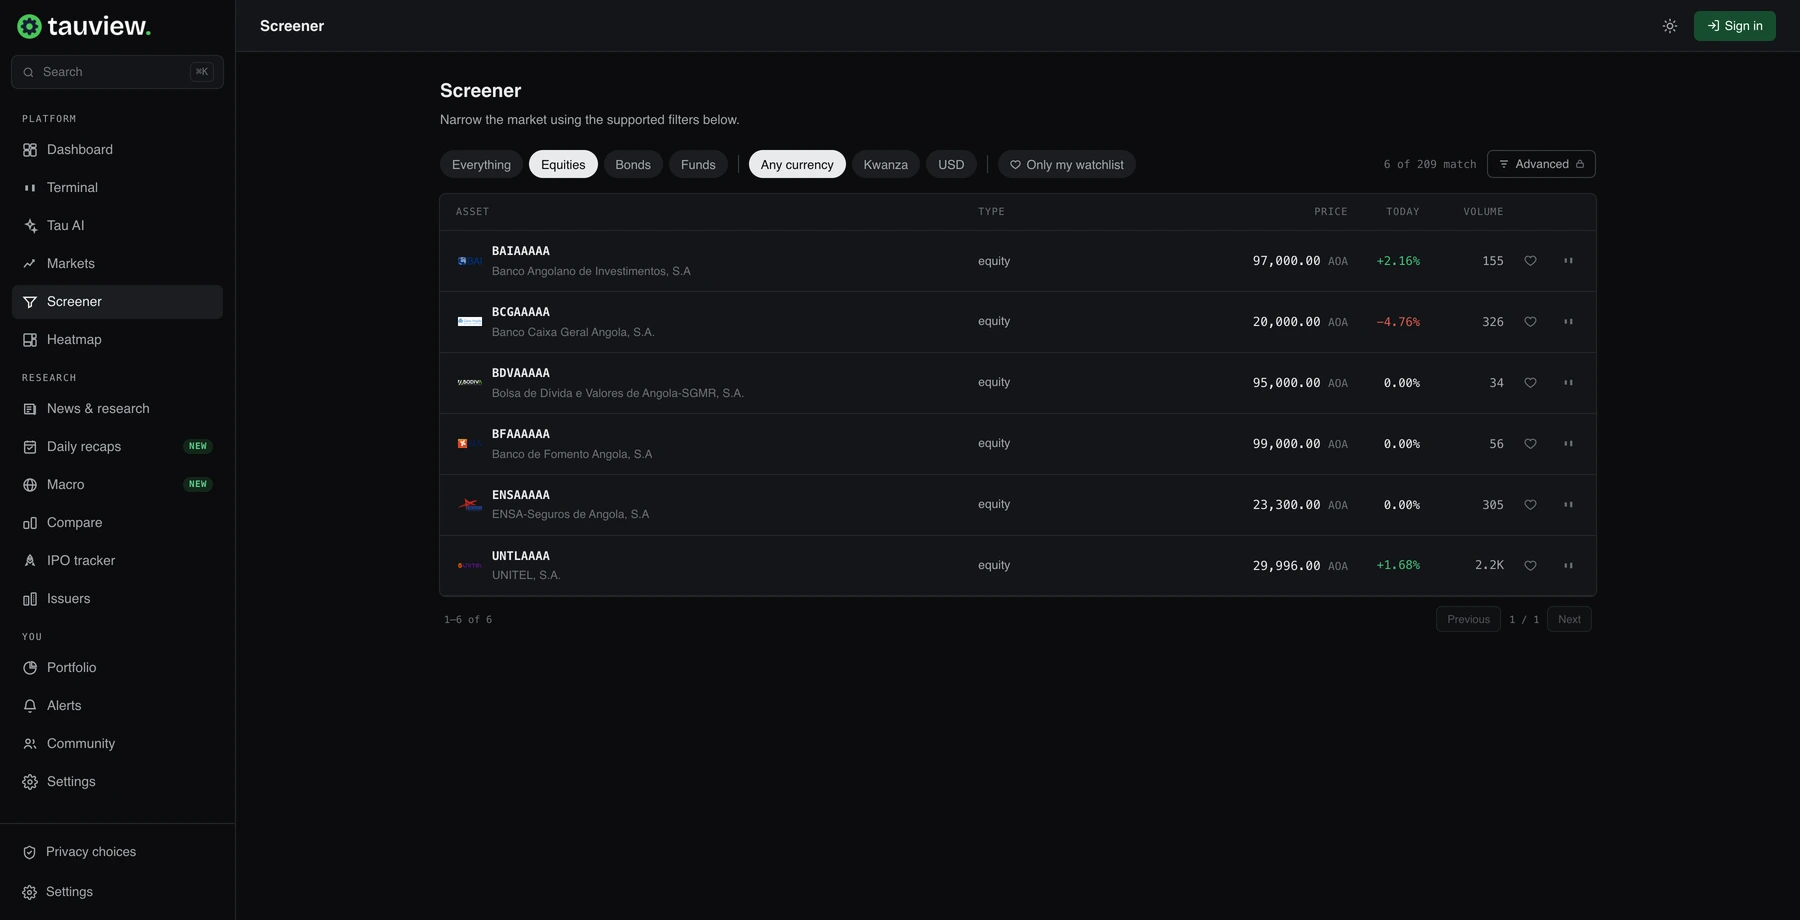The image size is (1800, 920).
Task: Open the Community page
Action: 117,744
